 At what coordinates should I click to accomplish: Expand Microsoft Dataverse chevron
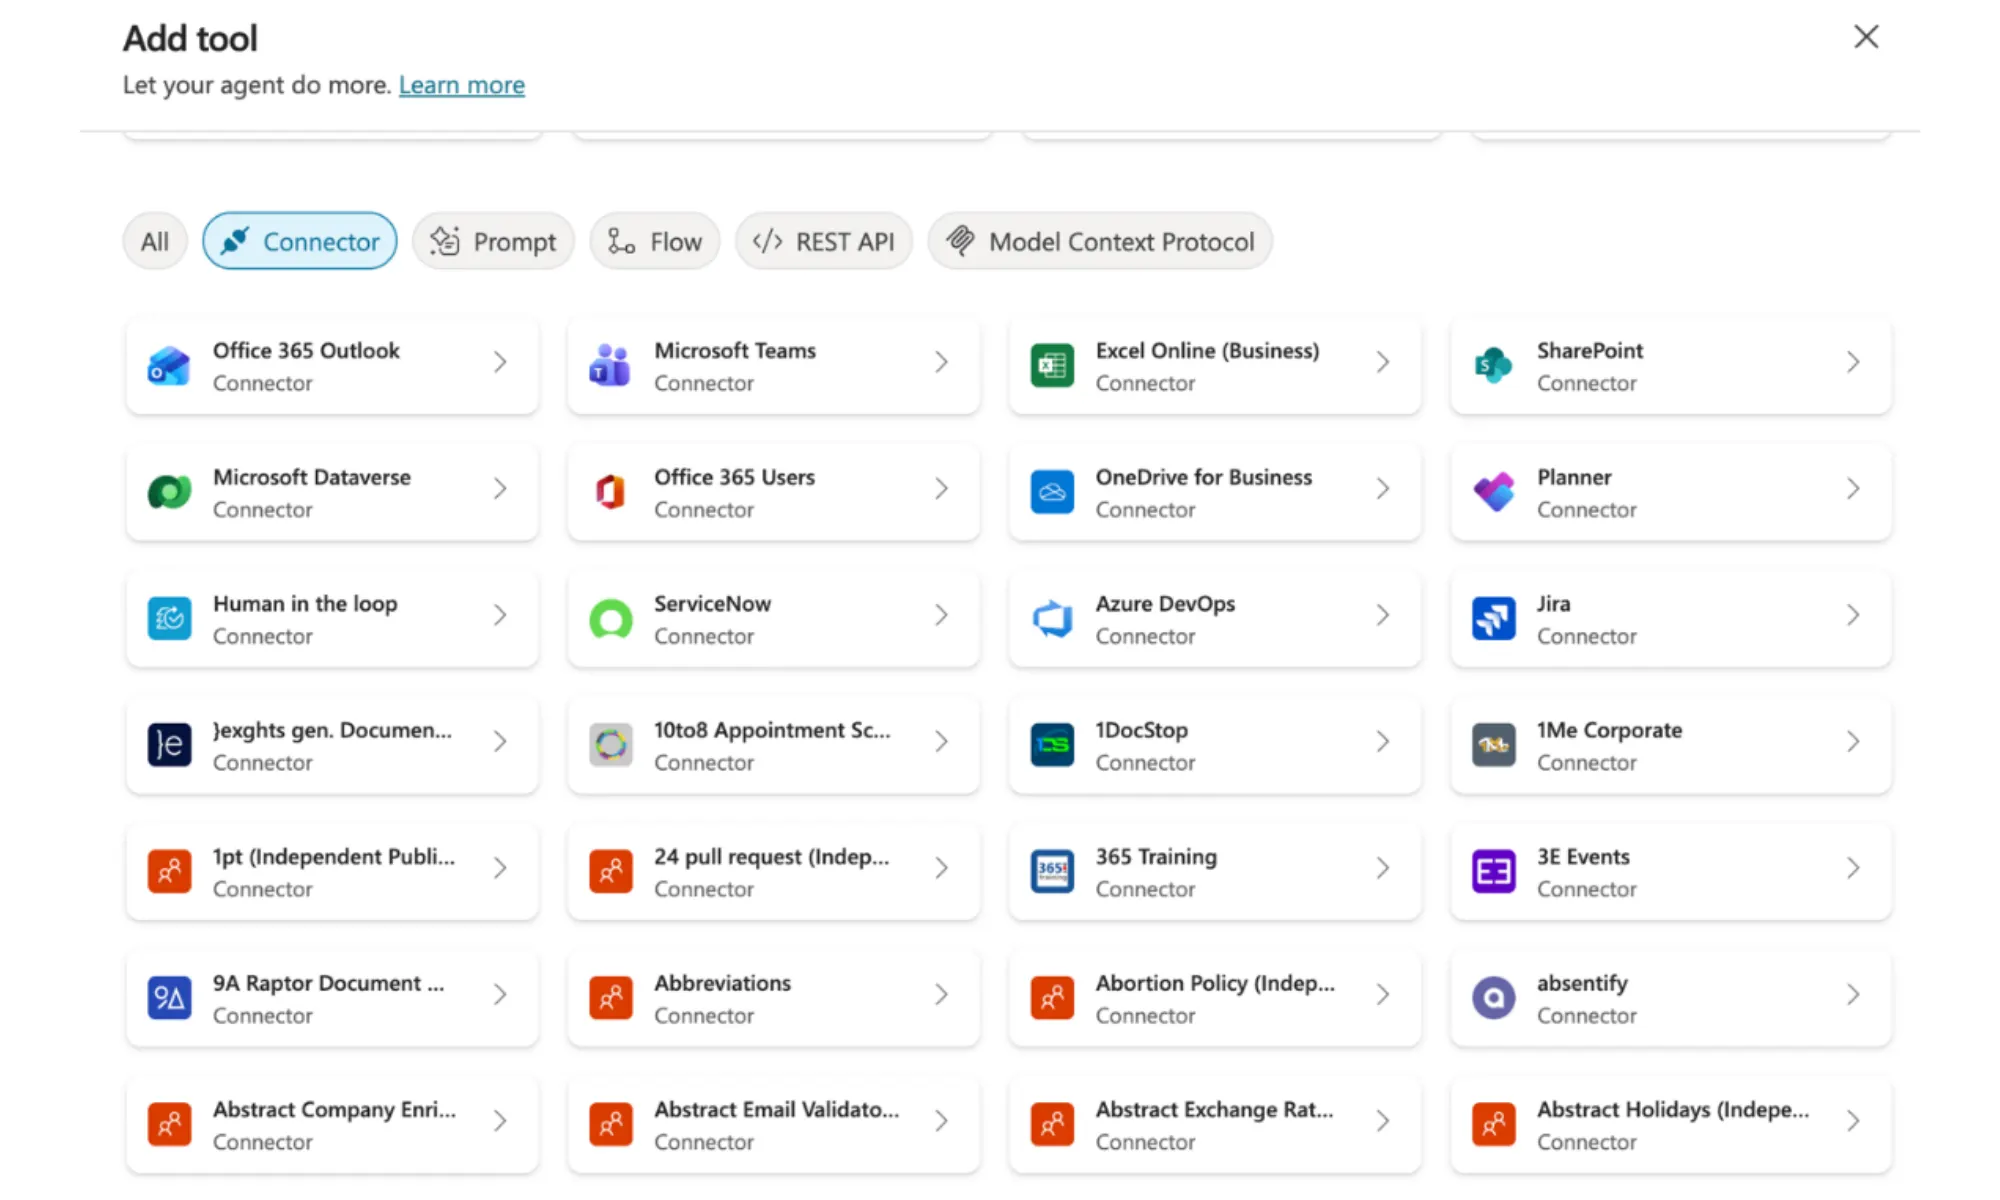[500, 488]
